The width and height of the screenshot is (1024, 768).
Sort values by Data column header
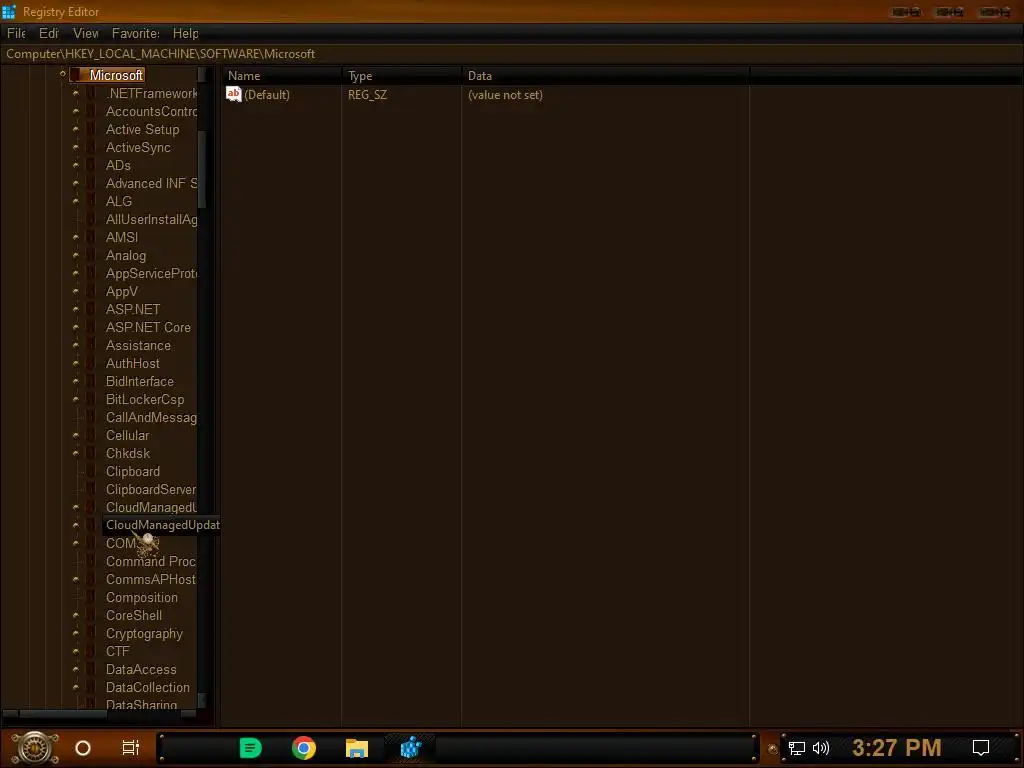coord(605,76)
